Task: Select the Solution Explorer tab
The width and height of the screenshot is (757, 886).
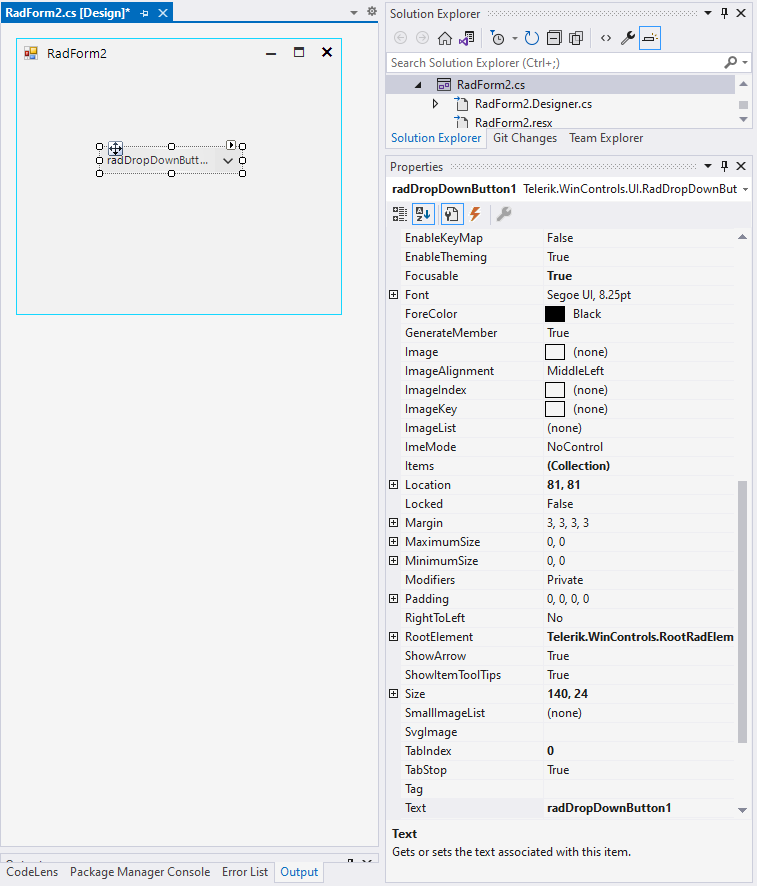Action: 436,138
